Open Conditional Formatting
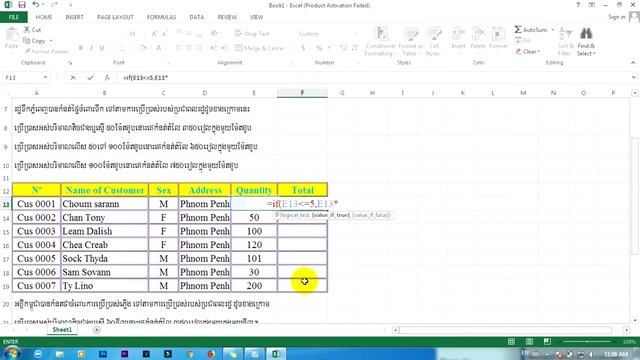 click(380, 42)
